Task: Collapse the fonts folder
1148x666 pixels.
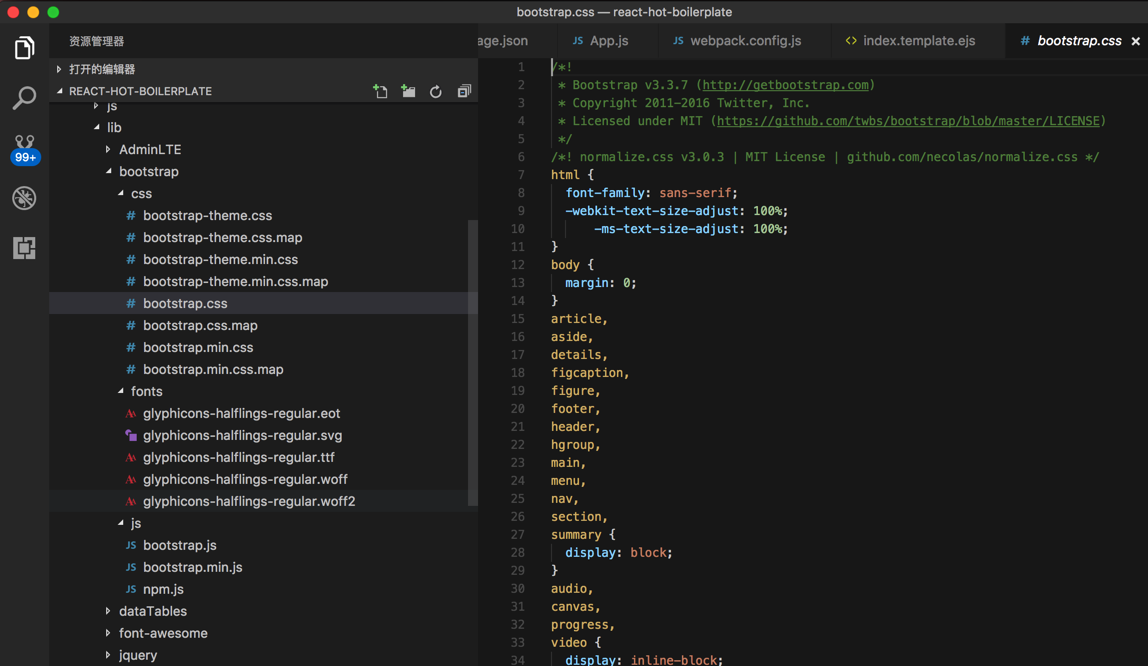Action: click(x=146, y=392)
